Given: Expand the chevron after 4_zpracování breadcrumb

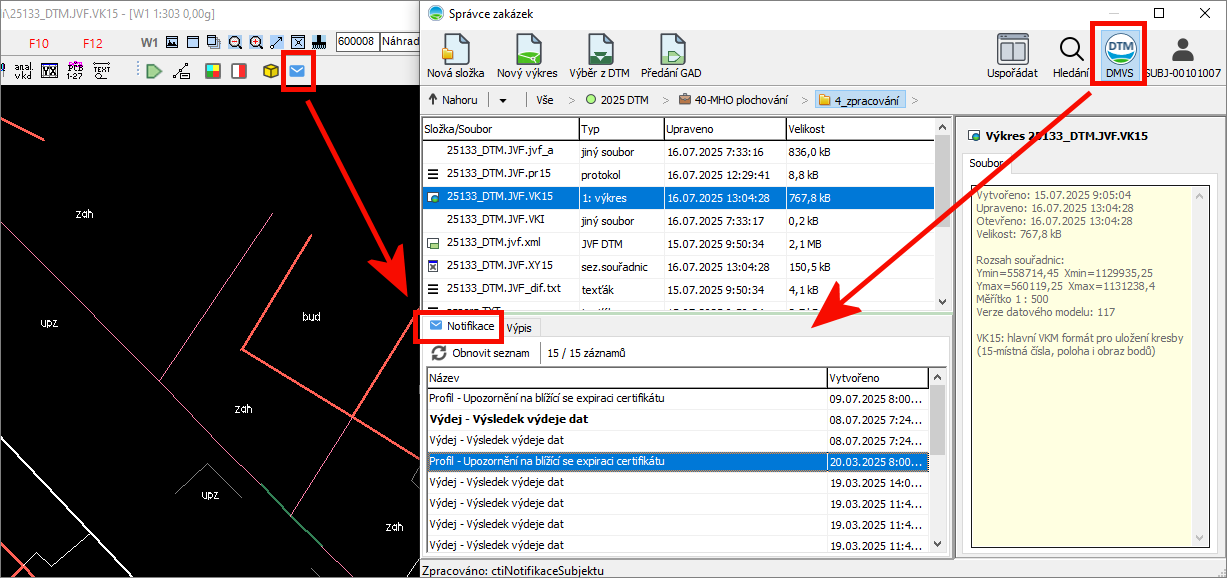Looking at the screenshot, I should coord(914,100).
